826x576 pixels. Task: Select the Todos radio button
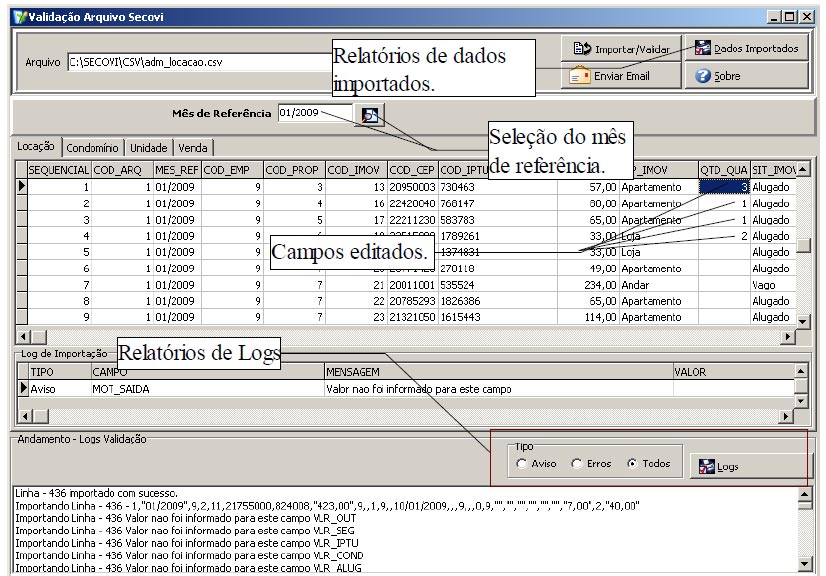(x=632, y=464)
